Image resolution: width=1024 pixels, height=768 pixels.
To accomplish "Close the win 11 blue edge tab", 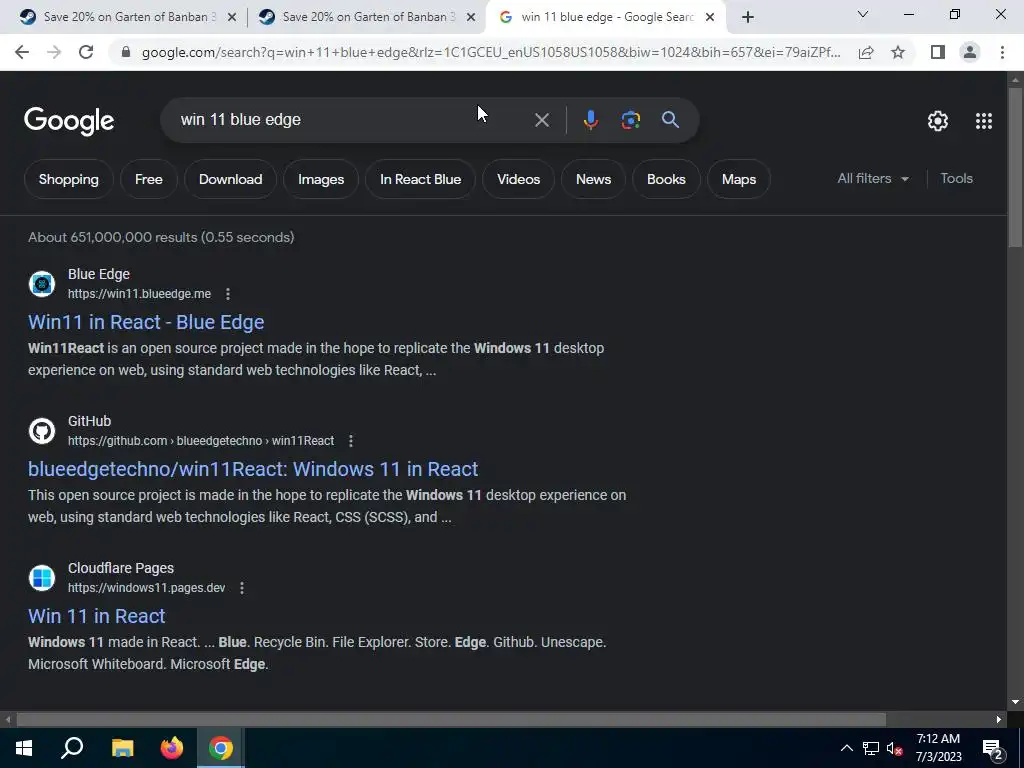I will [x=710, y=18].
